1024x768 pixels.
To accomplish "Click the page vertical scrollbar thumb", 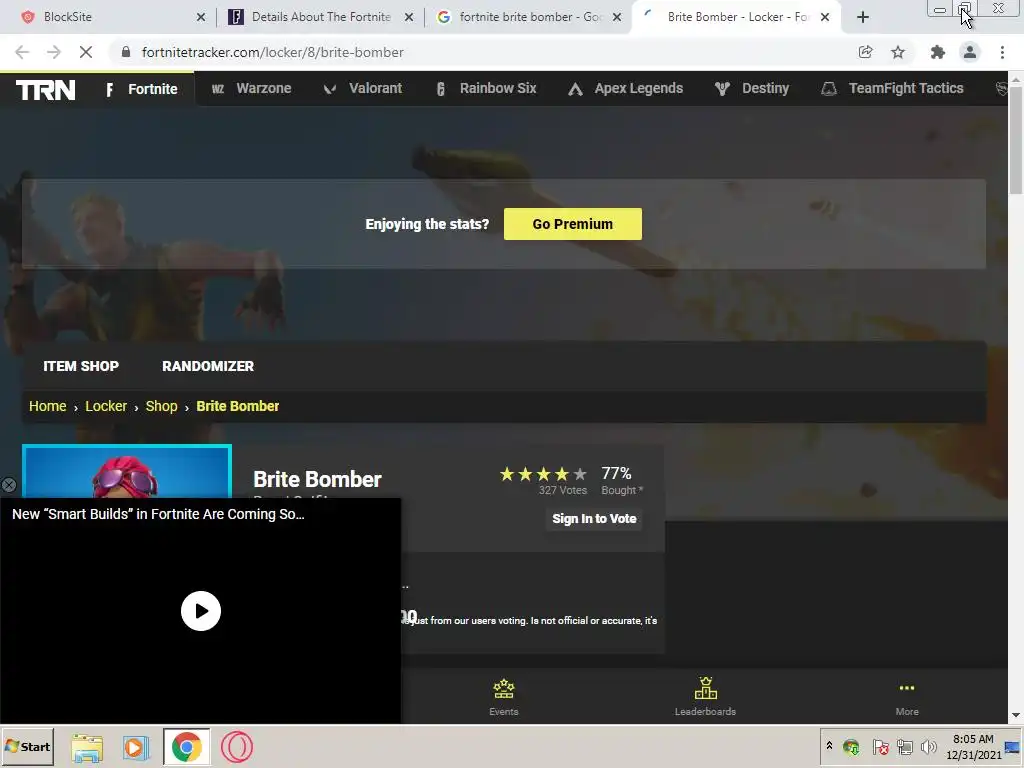I will (1016, 140).
